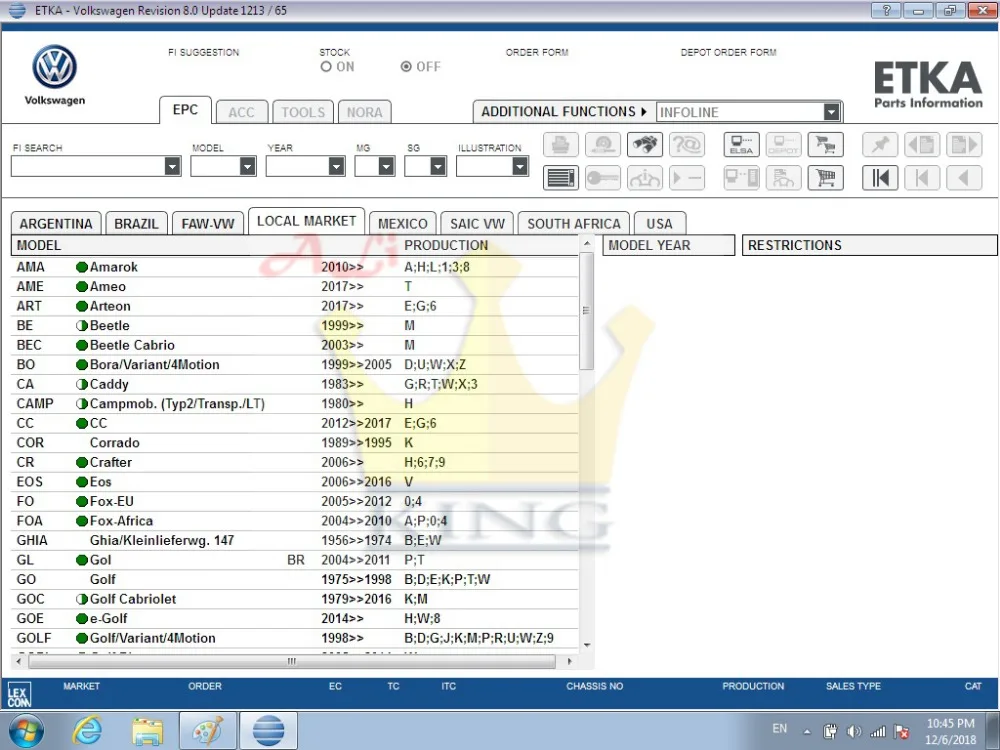Click the greyed skip-back bar-arrow icon
This screenshot has height=750, width=1000.
pyautogui.click(x=922, y=178)
